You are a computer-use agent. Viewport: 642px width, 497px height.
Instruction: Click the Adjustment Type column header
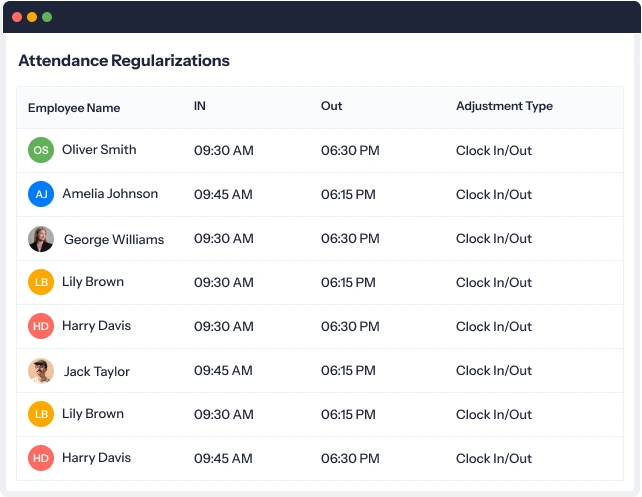(x=504, y=106)
